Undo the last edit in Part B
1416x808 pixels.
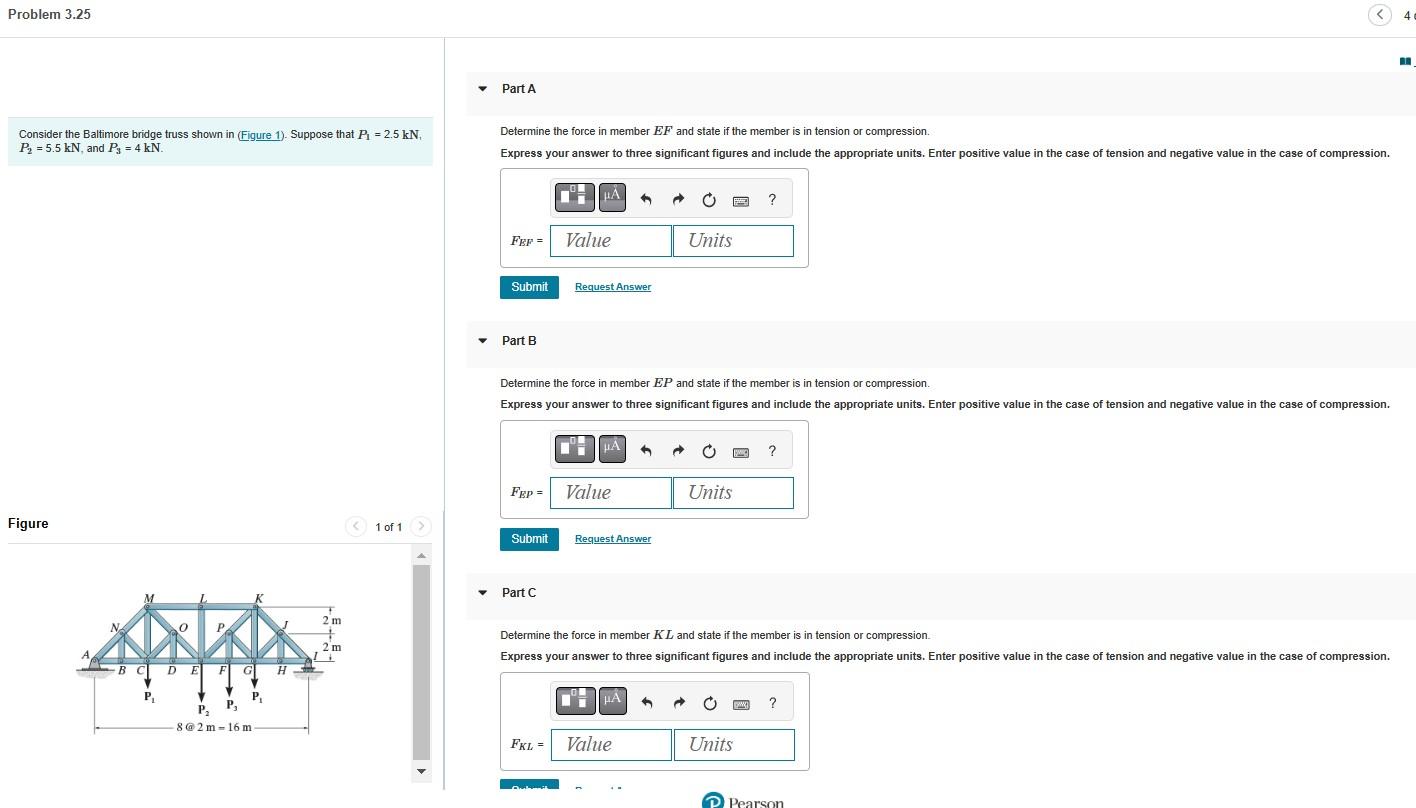646,452
